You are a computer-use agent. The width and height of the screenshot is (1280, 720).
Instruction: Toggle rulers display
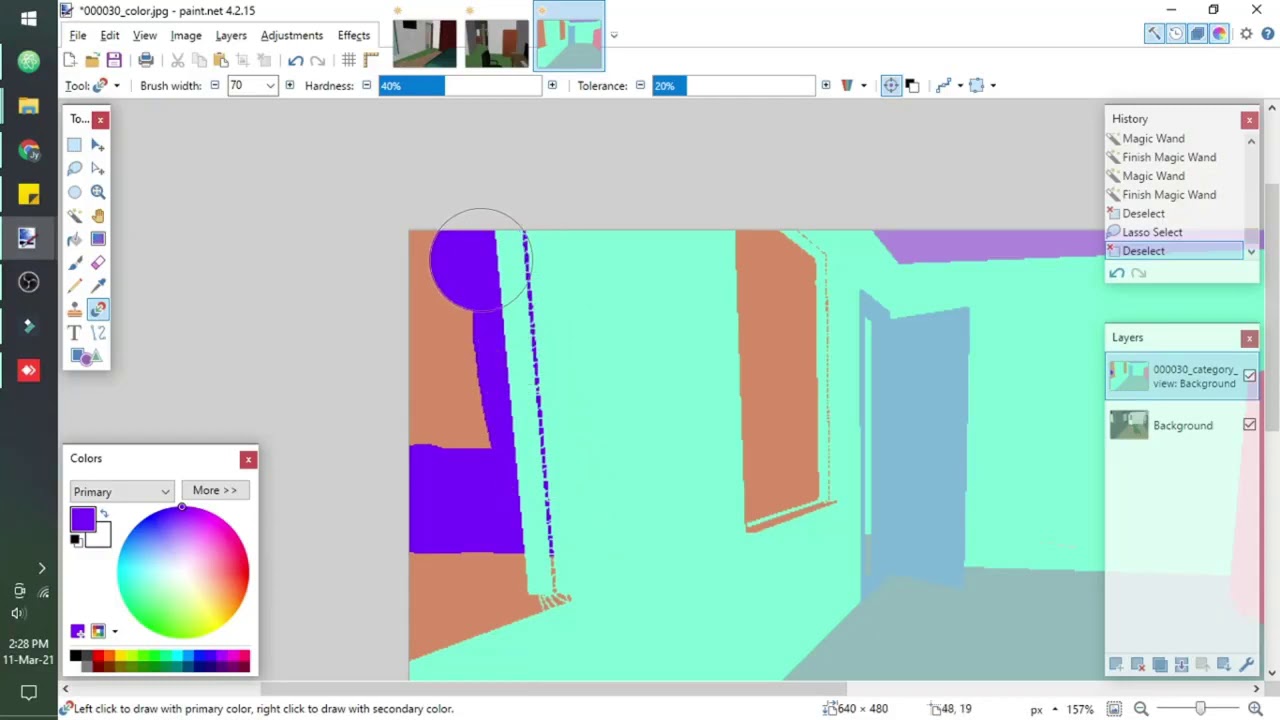[371, 61]
